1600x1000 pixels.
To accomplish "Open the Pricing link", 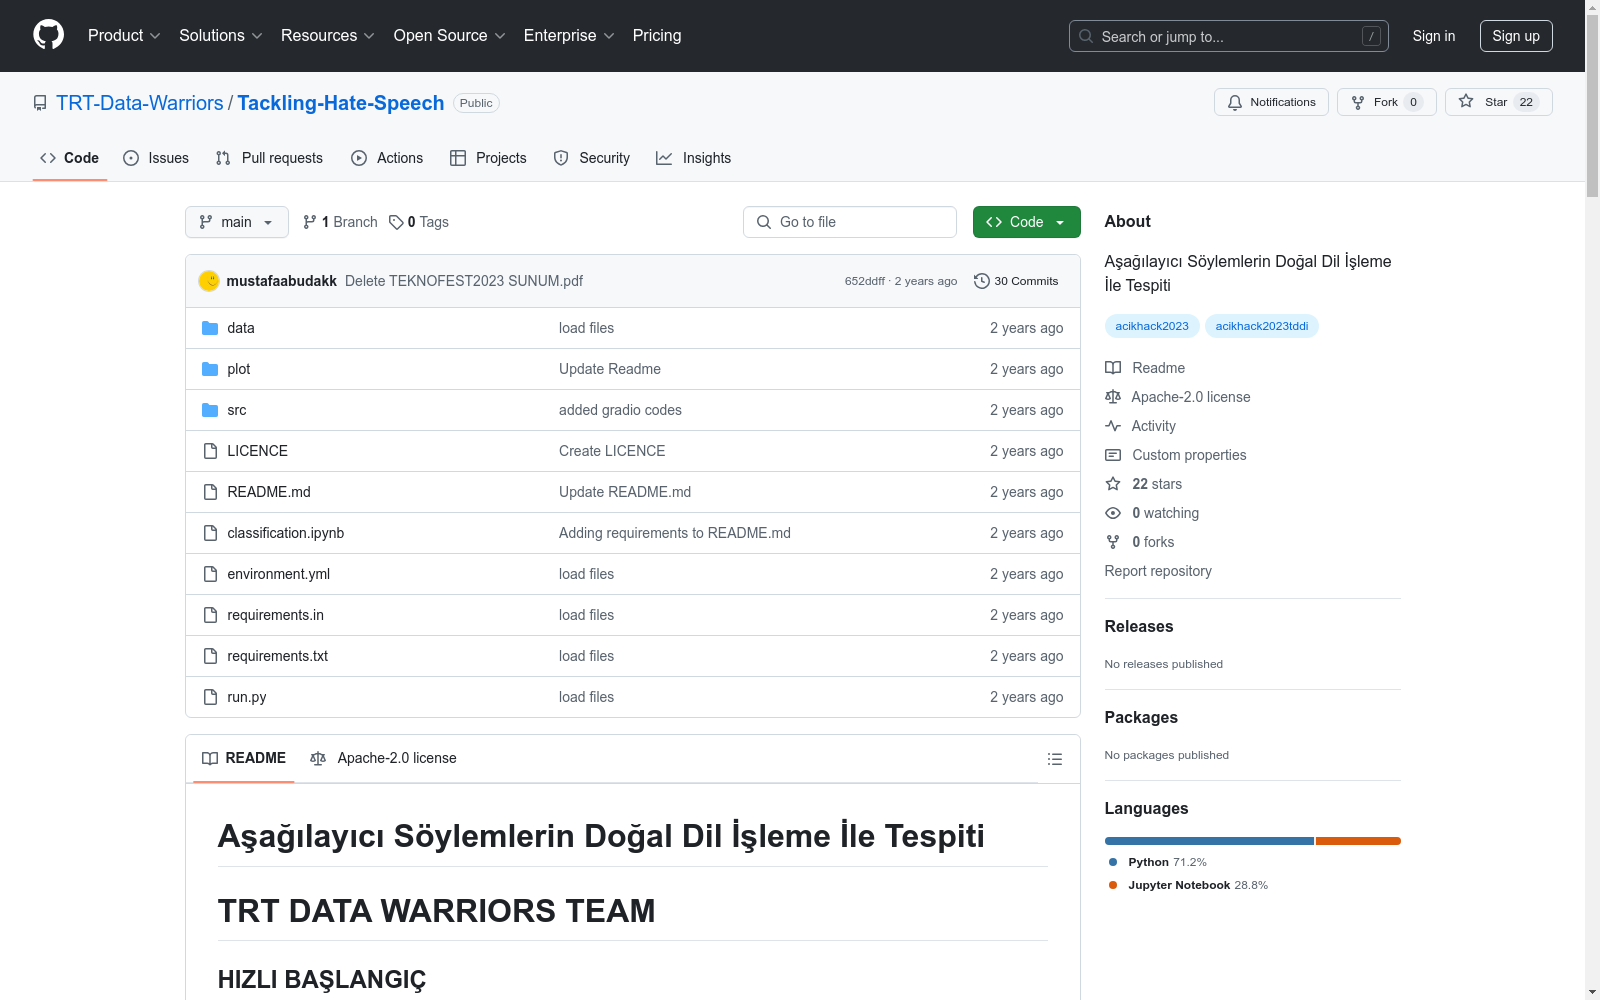I will pyautogui.click(x=657, y=35).
